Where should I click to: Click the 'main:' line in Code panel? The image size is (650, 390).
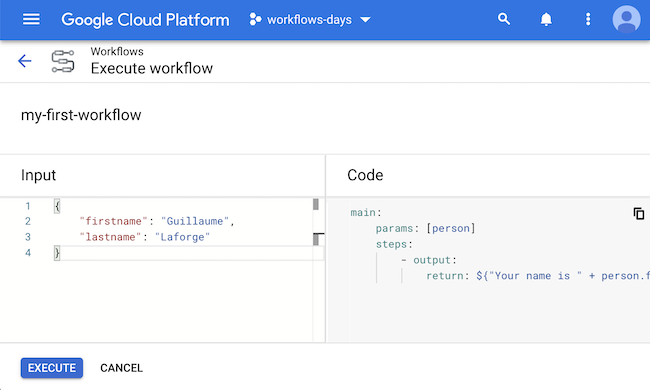point(366,213)
